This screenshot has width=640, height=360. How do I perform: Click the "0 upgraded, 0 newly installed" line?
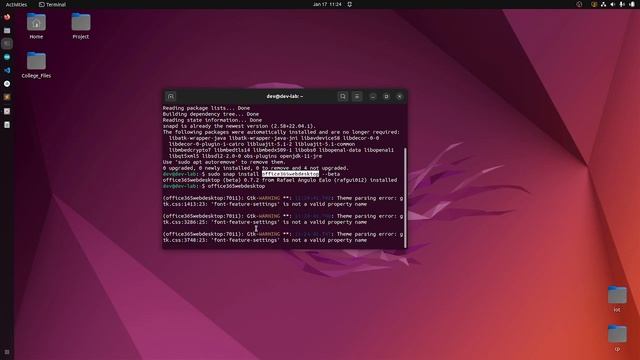[256, 168]
